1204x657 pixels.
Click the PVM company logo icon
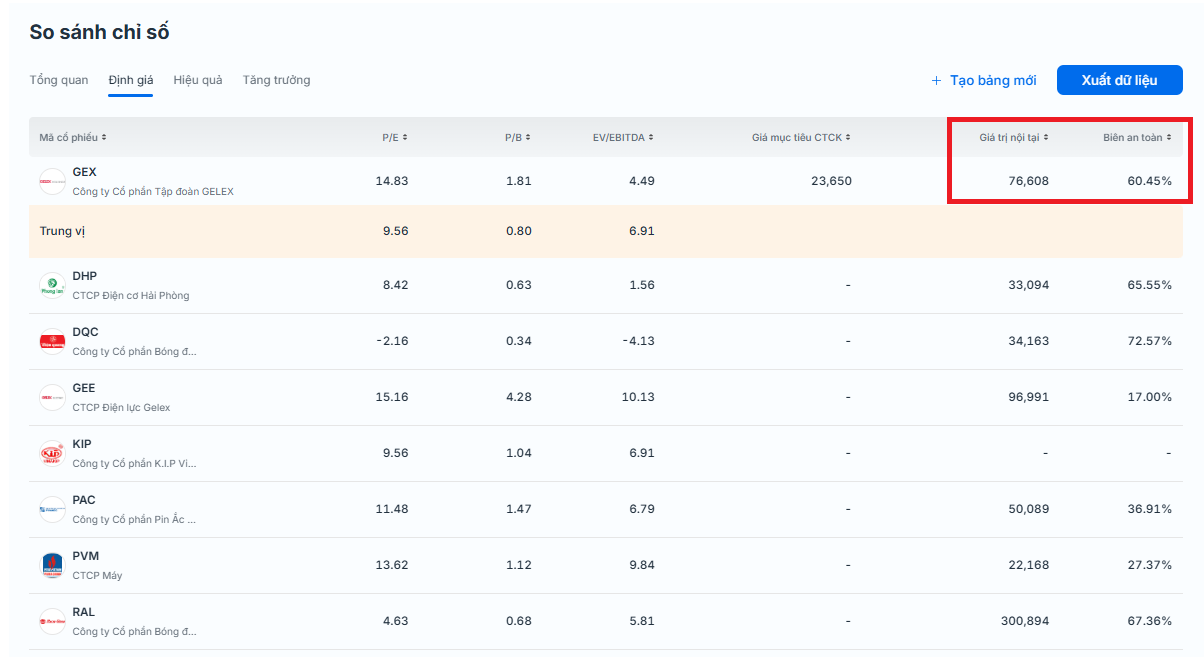click(52, 565)
